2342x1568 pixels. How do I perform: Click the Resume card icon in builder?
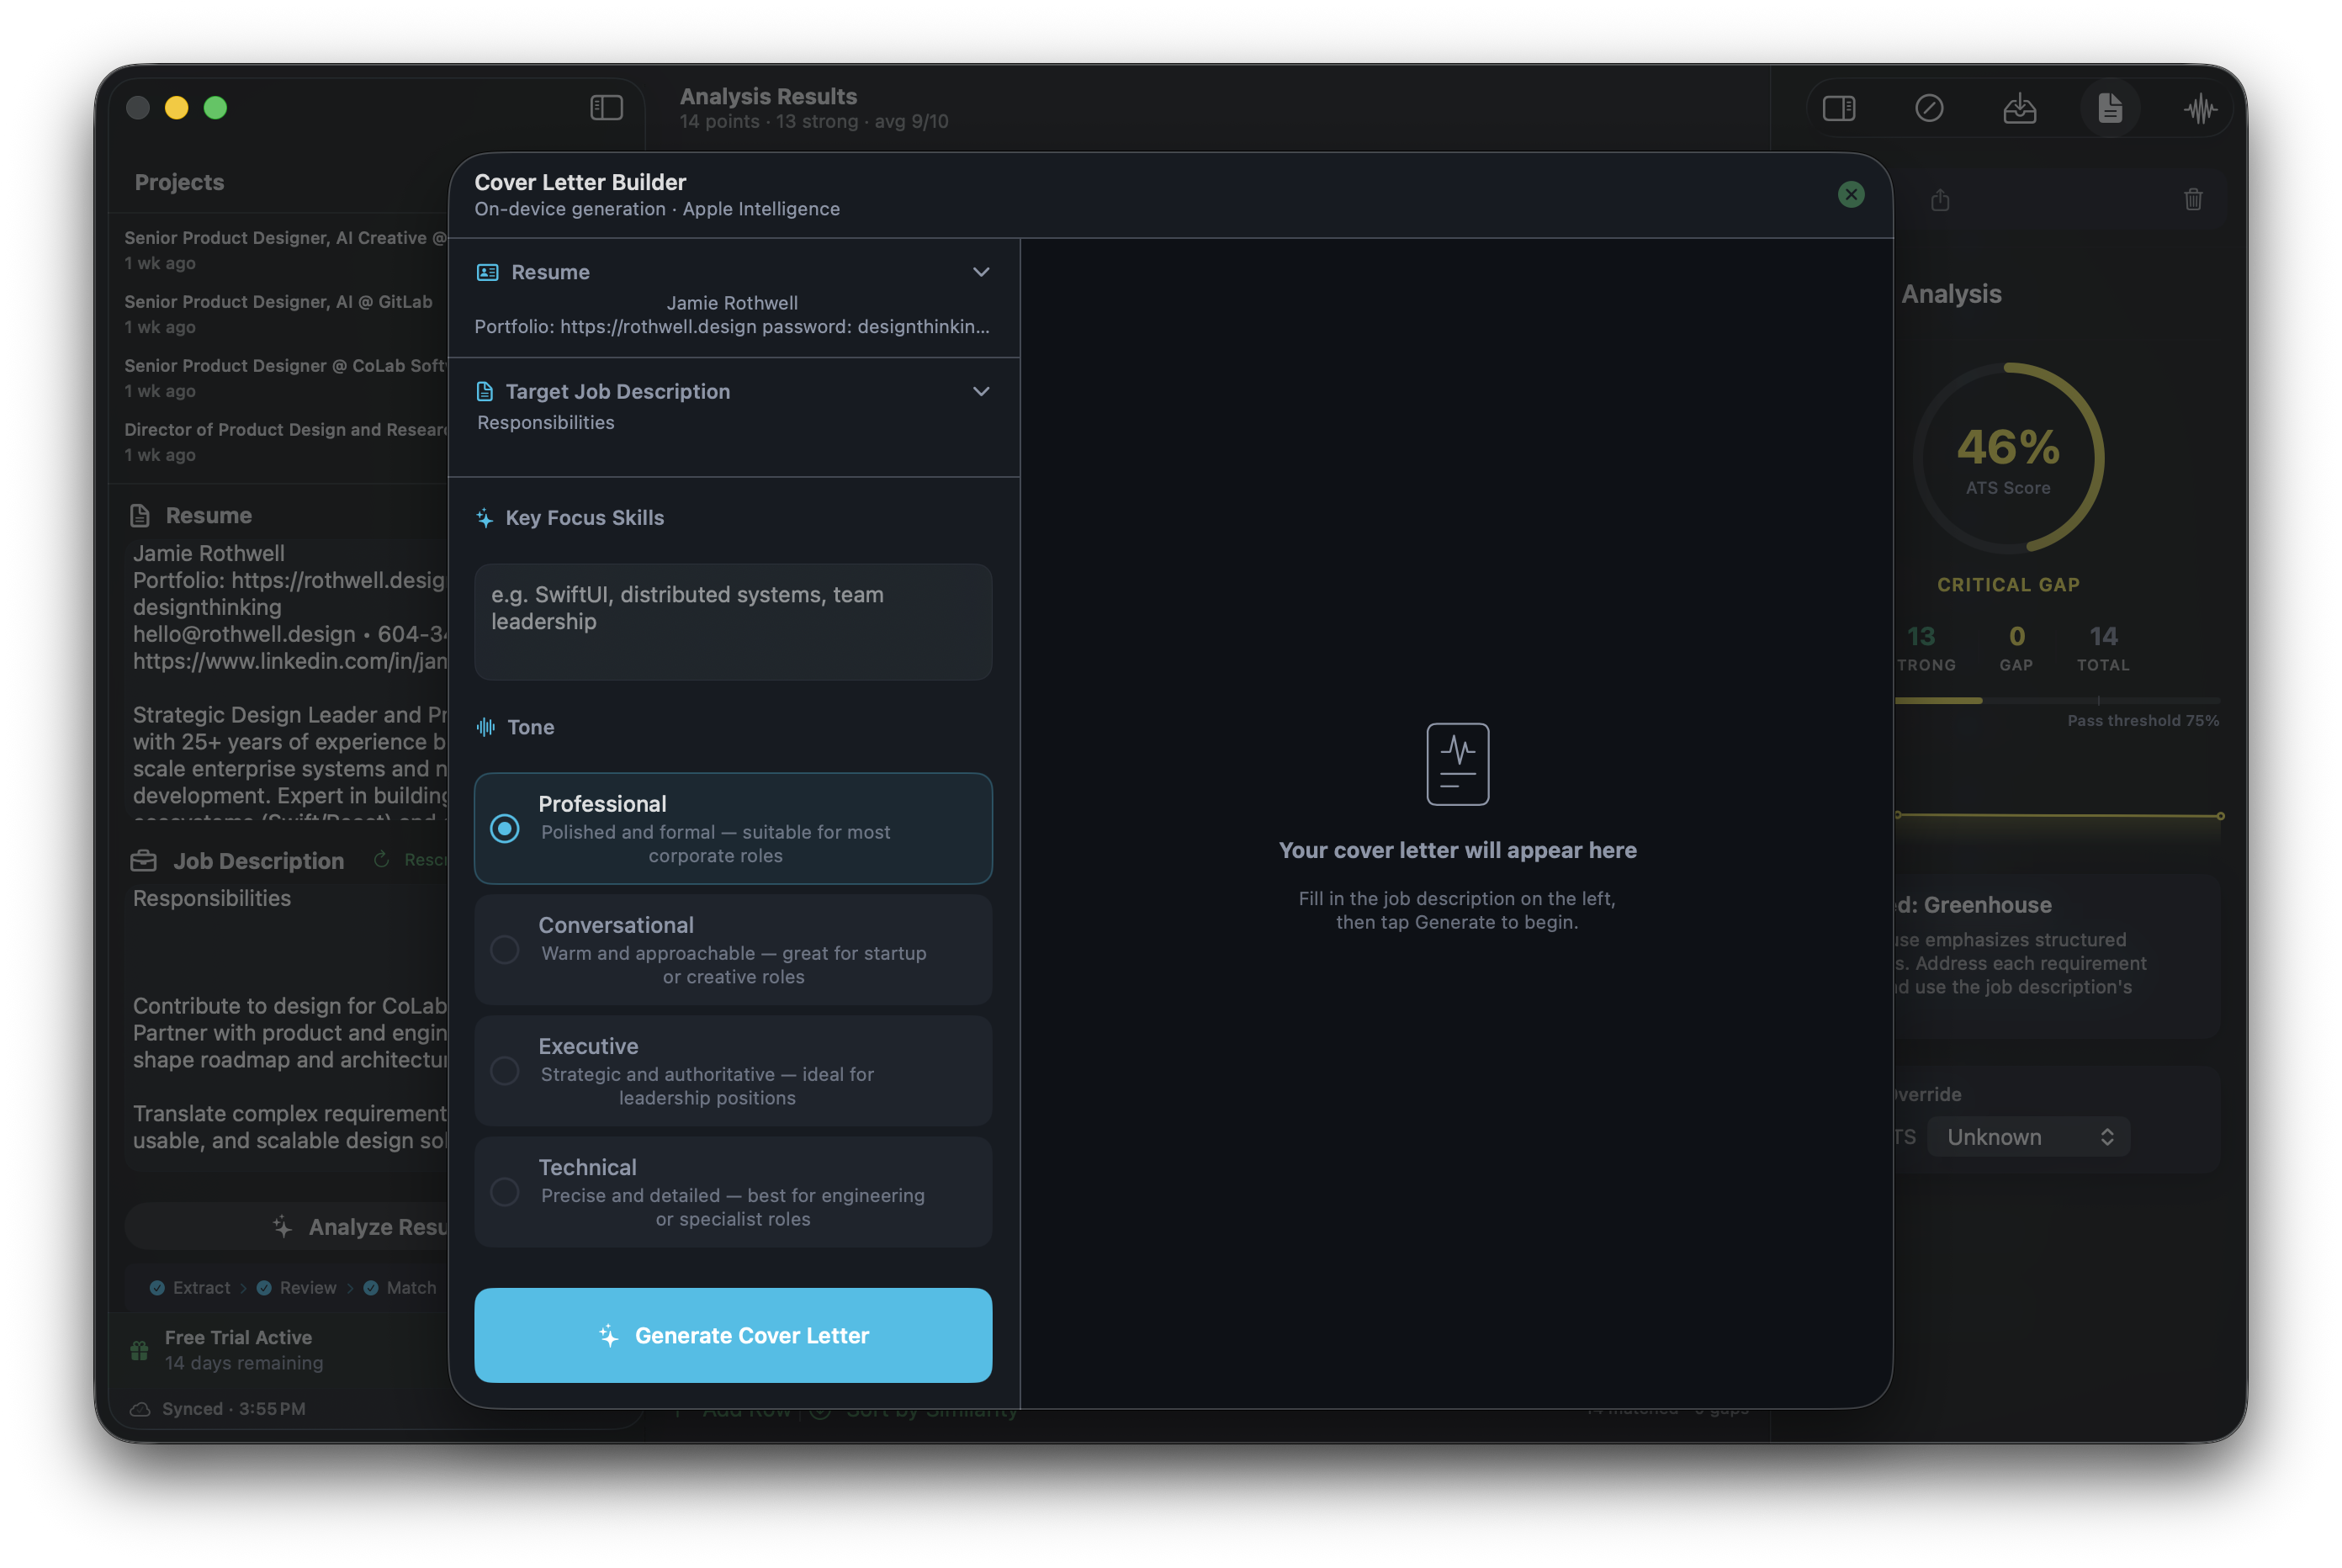click(x=487, y=272)
